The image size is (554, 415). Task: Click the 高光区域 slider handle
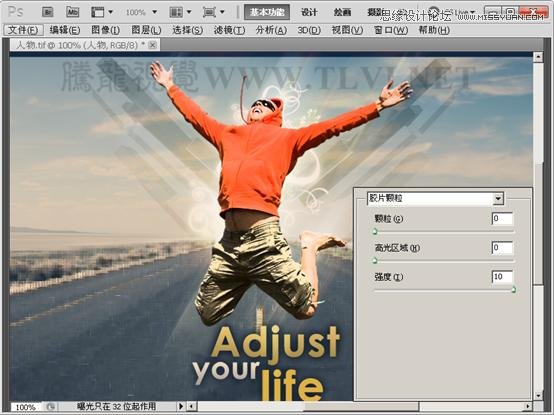click(x=375, y=261)
